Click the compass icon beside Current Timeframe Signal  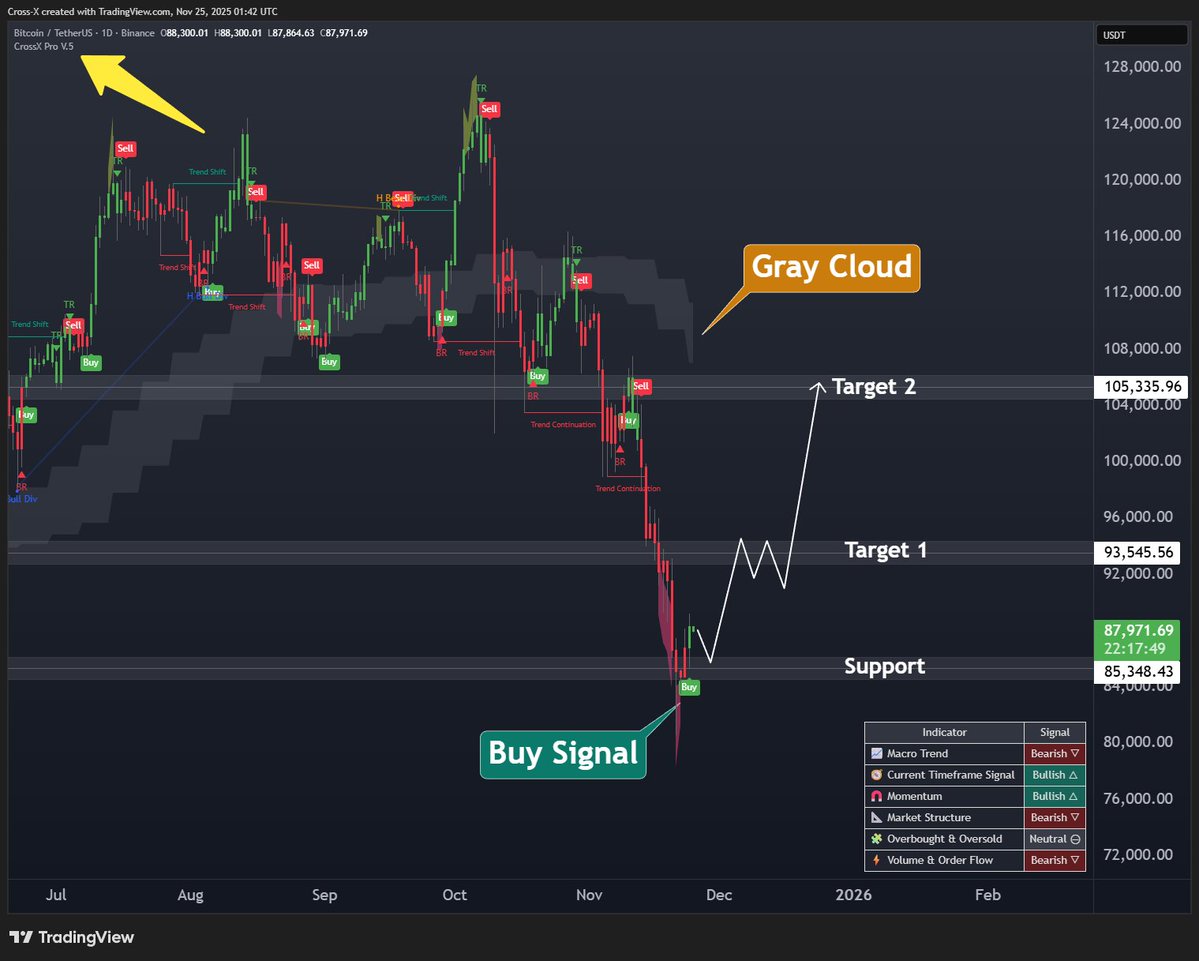876,775
